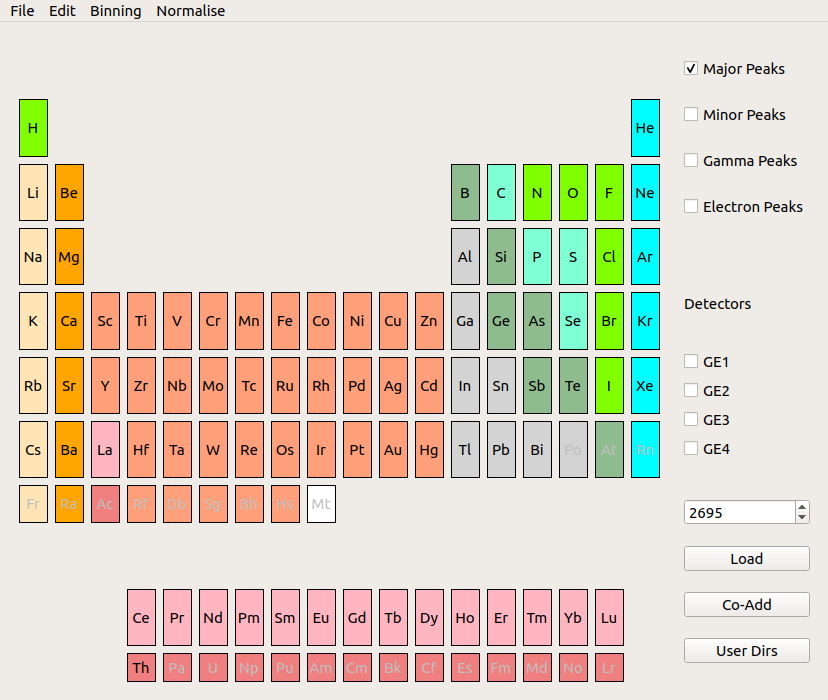
Task: Select the Lanthanum (La) element tile
Action: tap(105, 449)
